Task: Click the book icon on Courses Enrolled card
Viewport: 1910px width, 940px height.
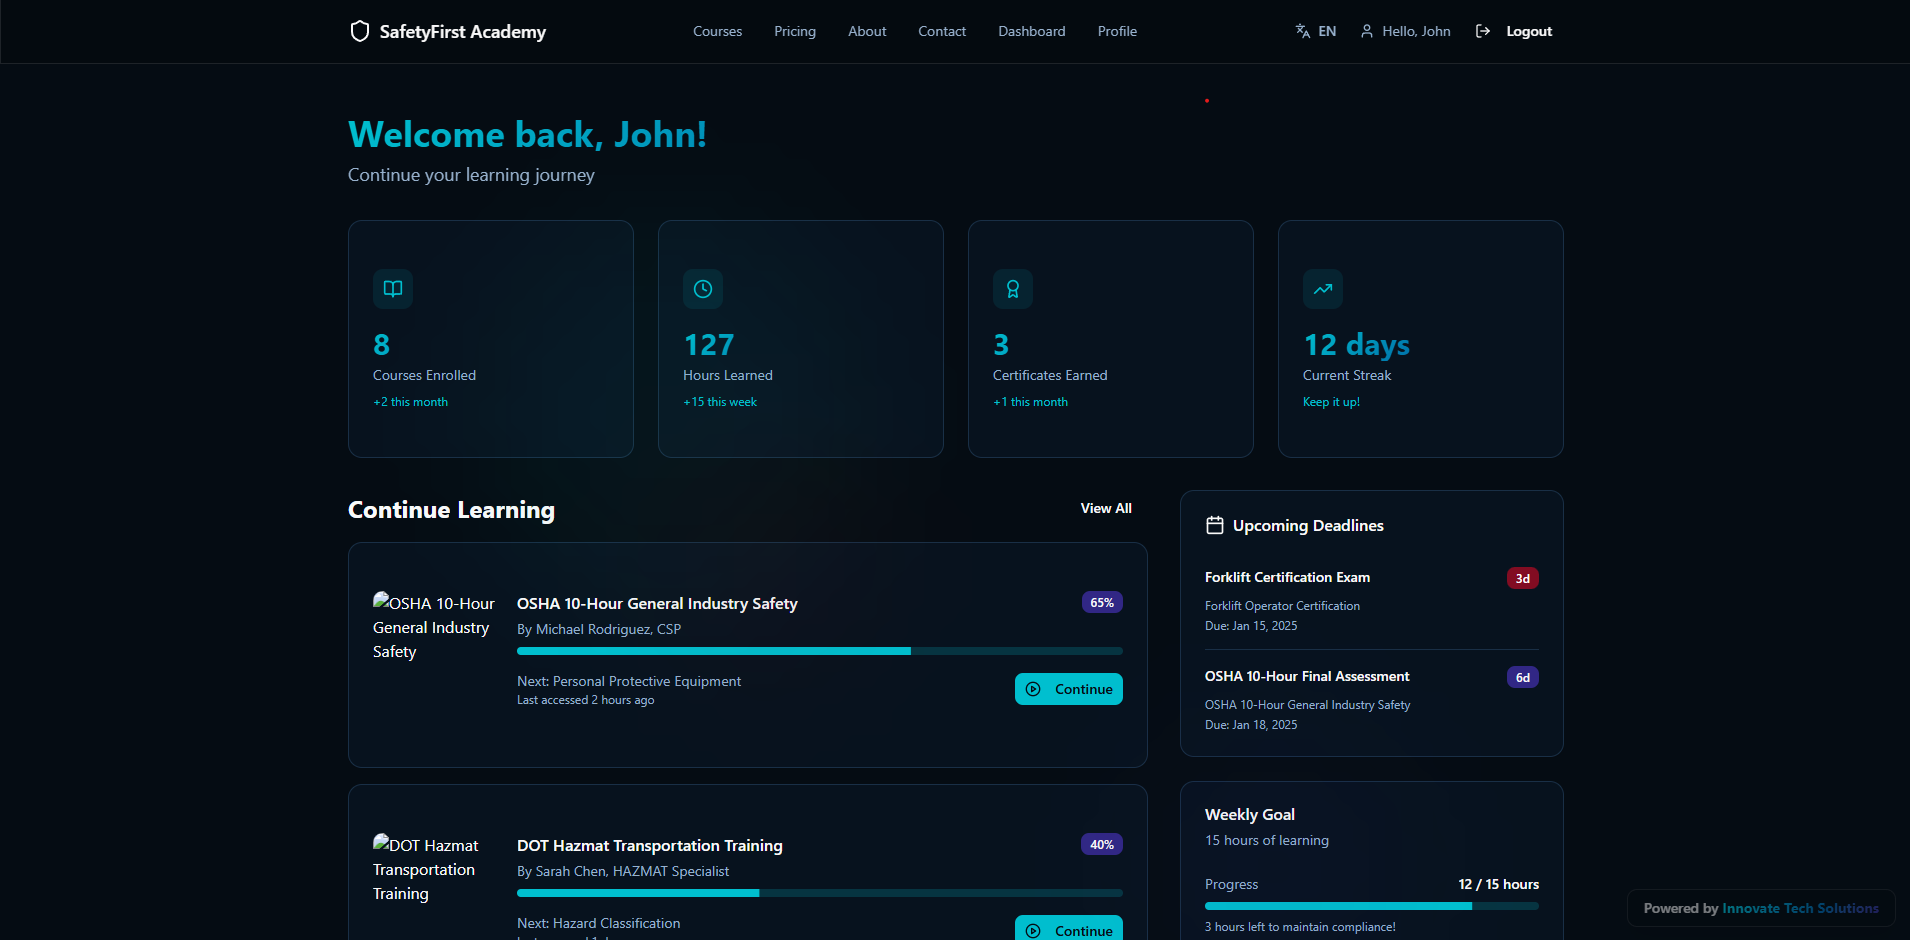Action: 393,289
